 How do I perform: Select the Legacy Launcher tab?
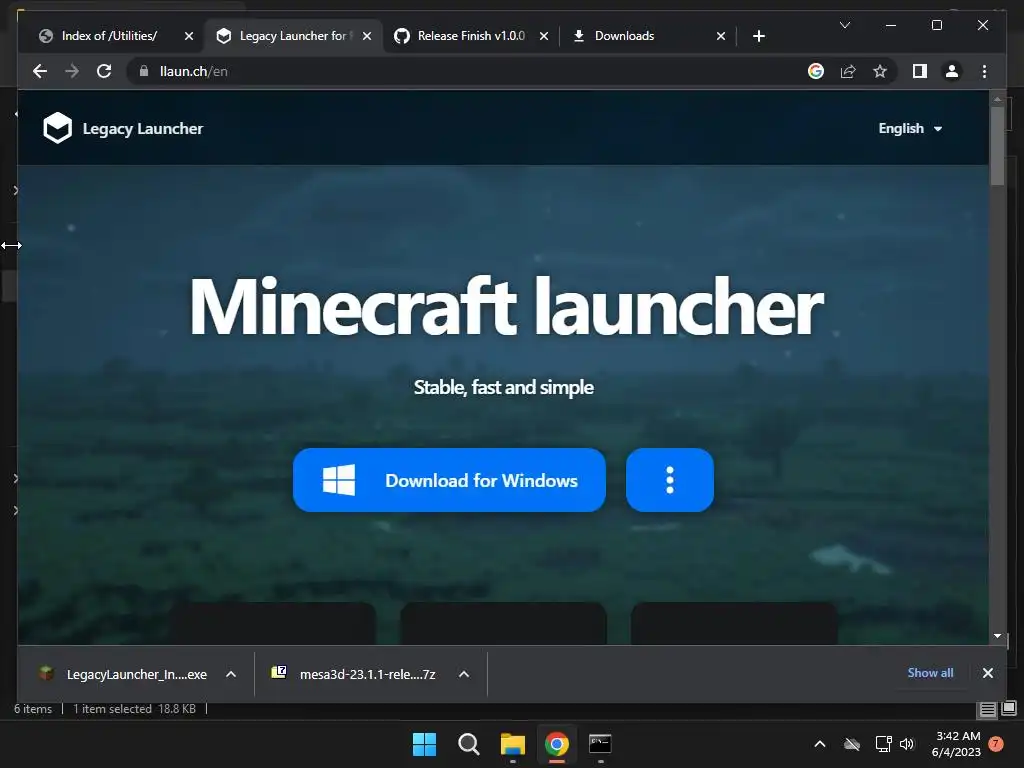[294, 36]
